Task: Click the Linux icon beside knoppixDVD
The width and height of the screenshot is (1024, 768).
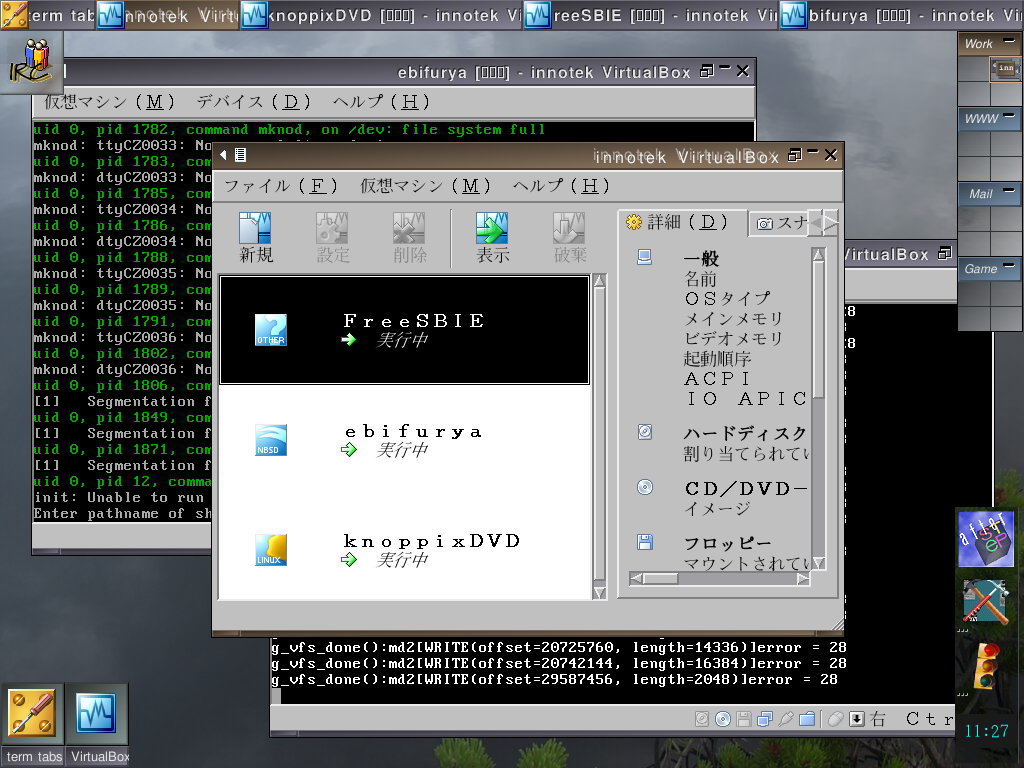Action: pyautogui.click(x=271, y=550)
